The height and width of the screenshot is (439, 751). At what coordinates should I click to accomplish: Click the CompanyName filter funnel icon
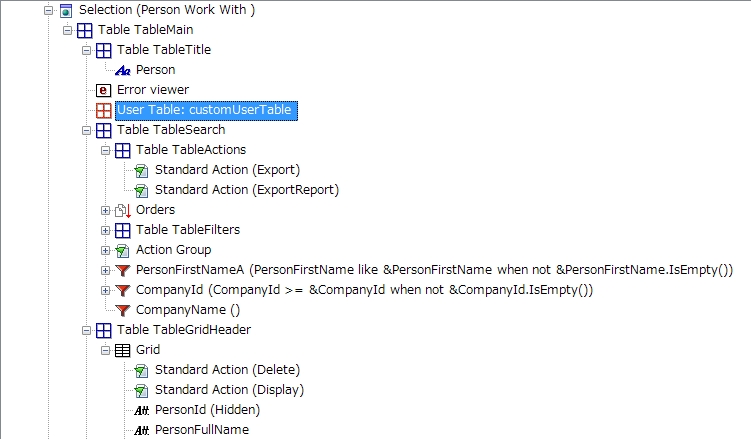[123, 310]
